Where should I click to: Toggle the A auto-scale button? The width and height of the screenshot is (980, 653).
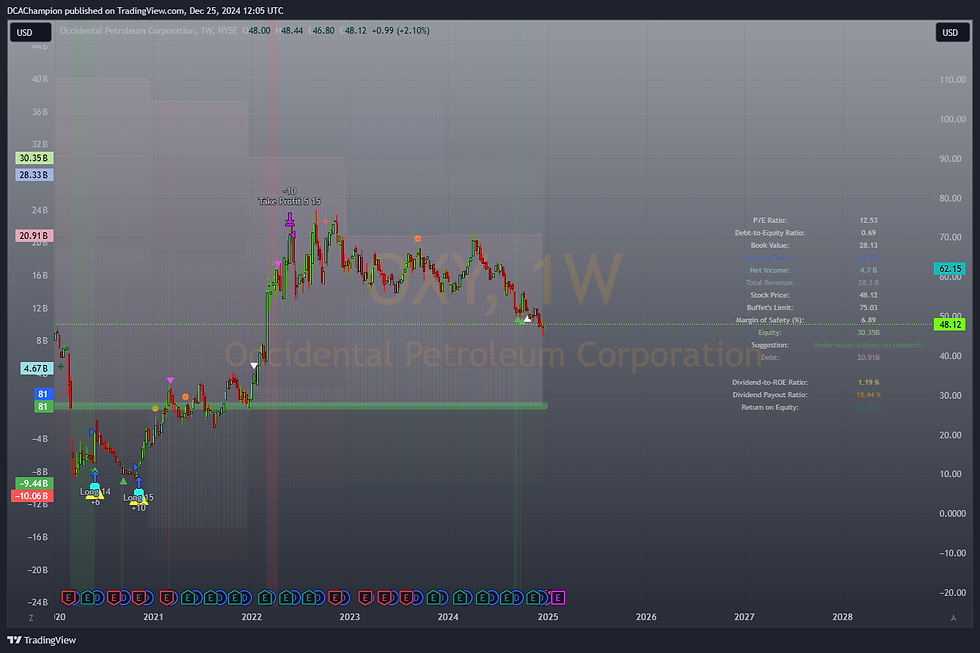pos(953,617)
